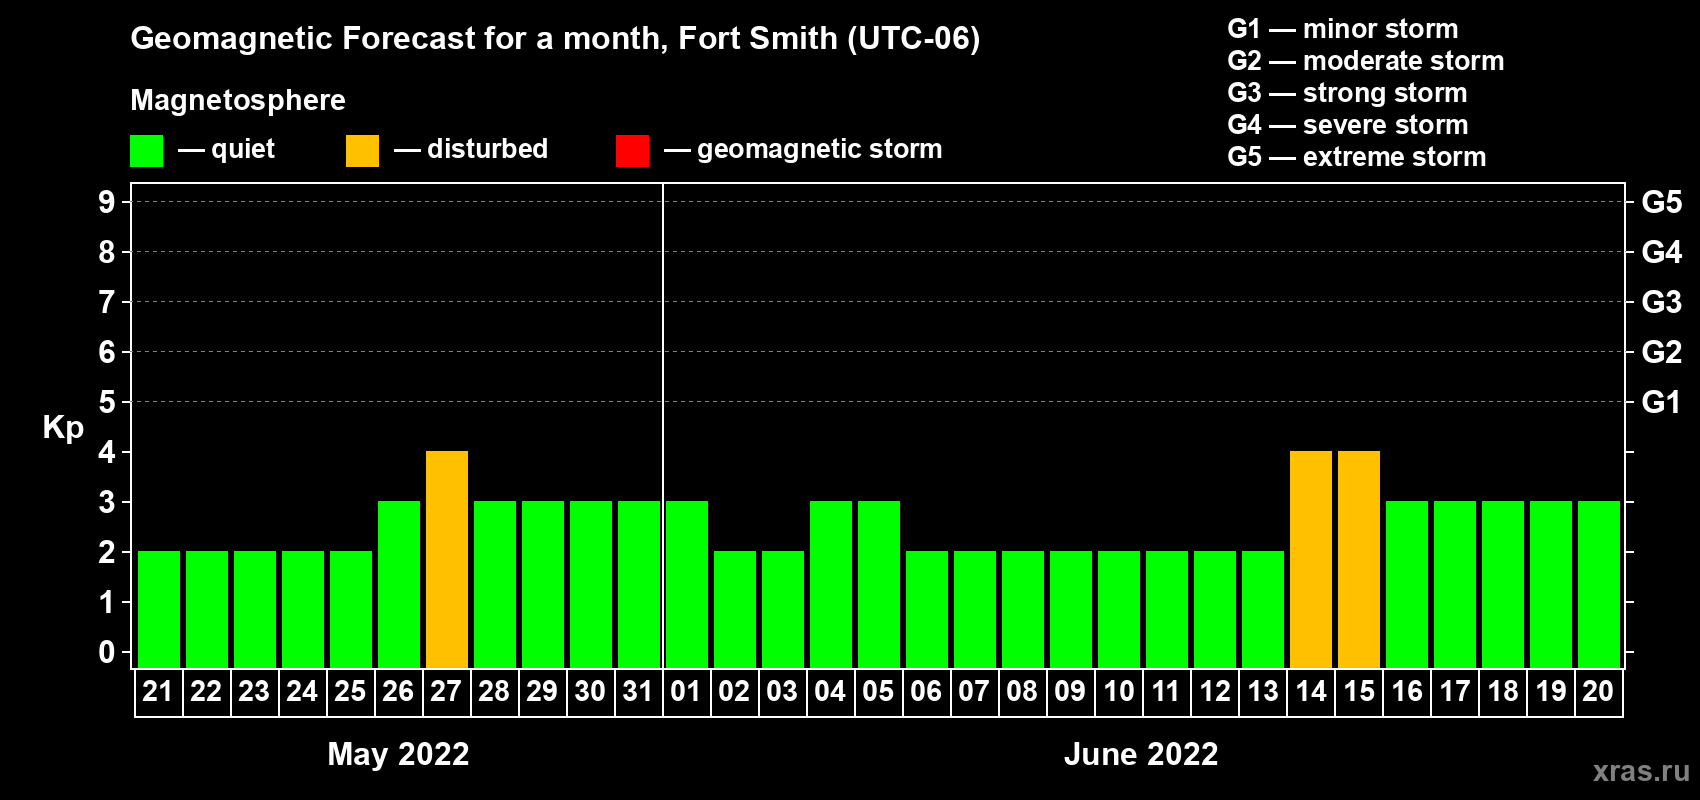Open the xras.ru watermark link
This screenshot has width=1700, height=800.
pyautogui.click(x=1640, y=771)
